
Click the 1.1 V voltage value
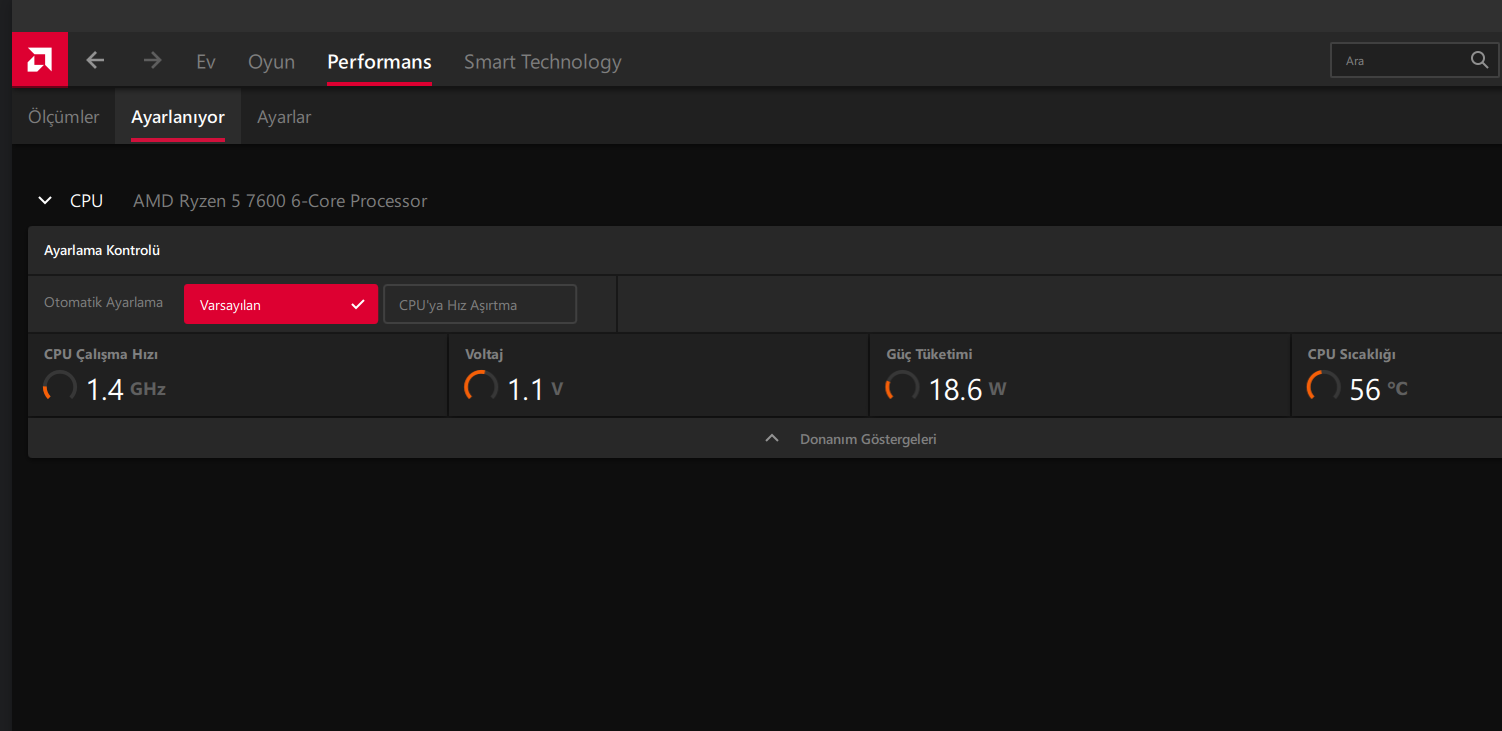535,389
